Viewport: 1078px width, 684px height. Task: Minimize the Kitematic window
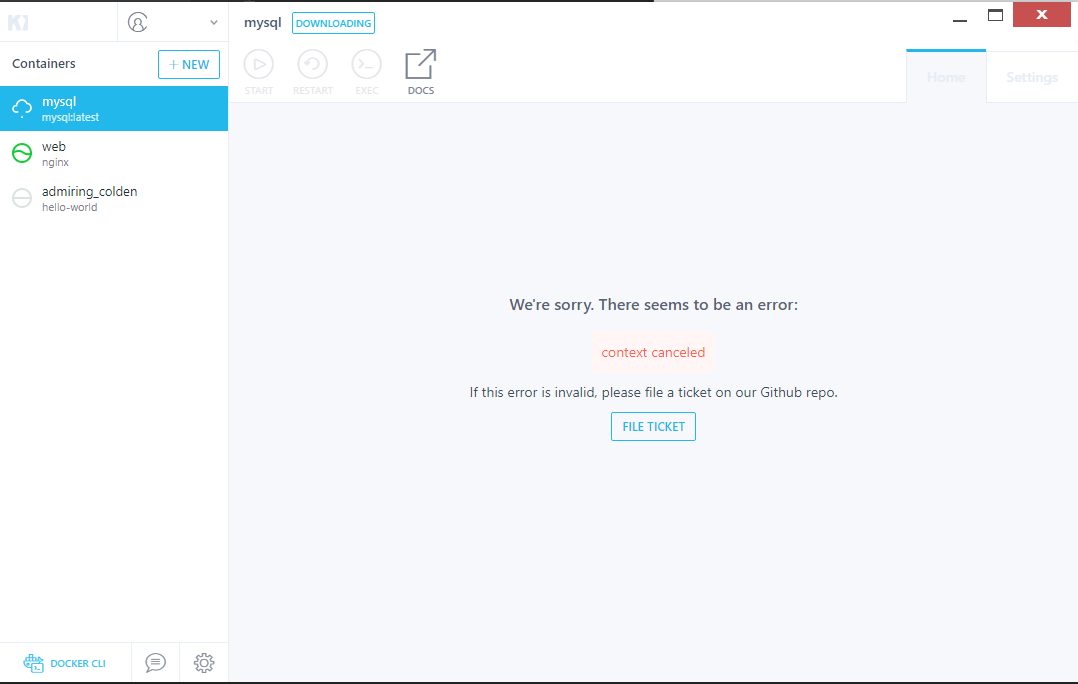[960, 21]
